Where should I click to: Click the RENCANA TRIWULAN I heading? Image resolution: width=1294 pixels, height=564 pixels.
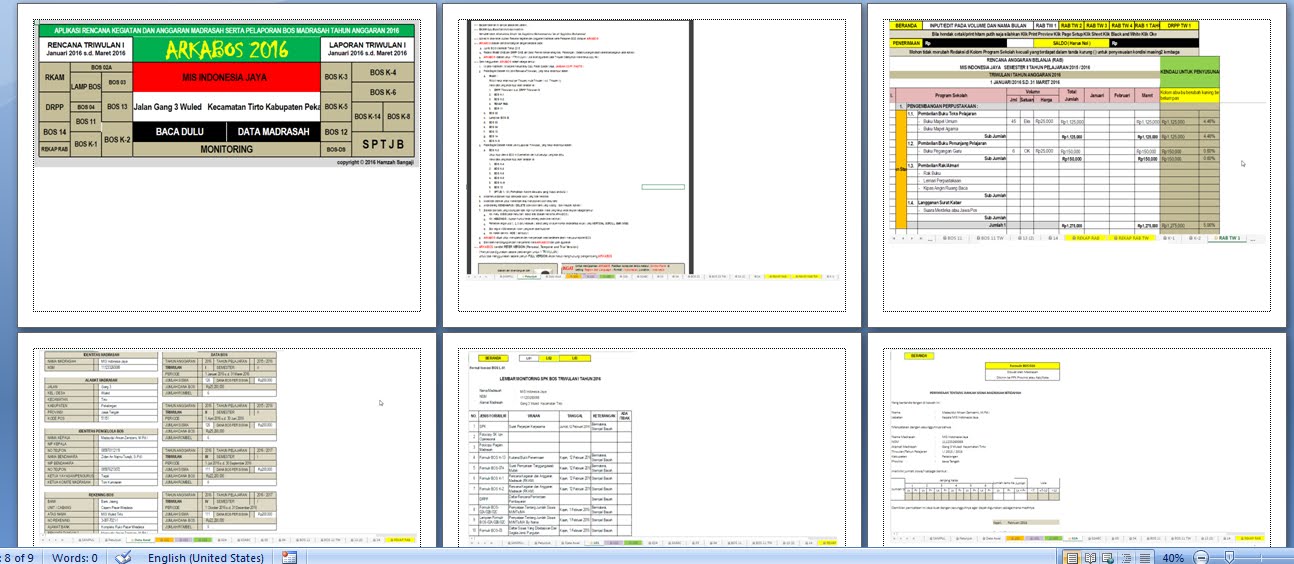(86, 45)
